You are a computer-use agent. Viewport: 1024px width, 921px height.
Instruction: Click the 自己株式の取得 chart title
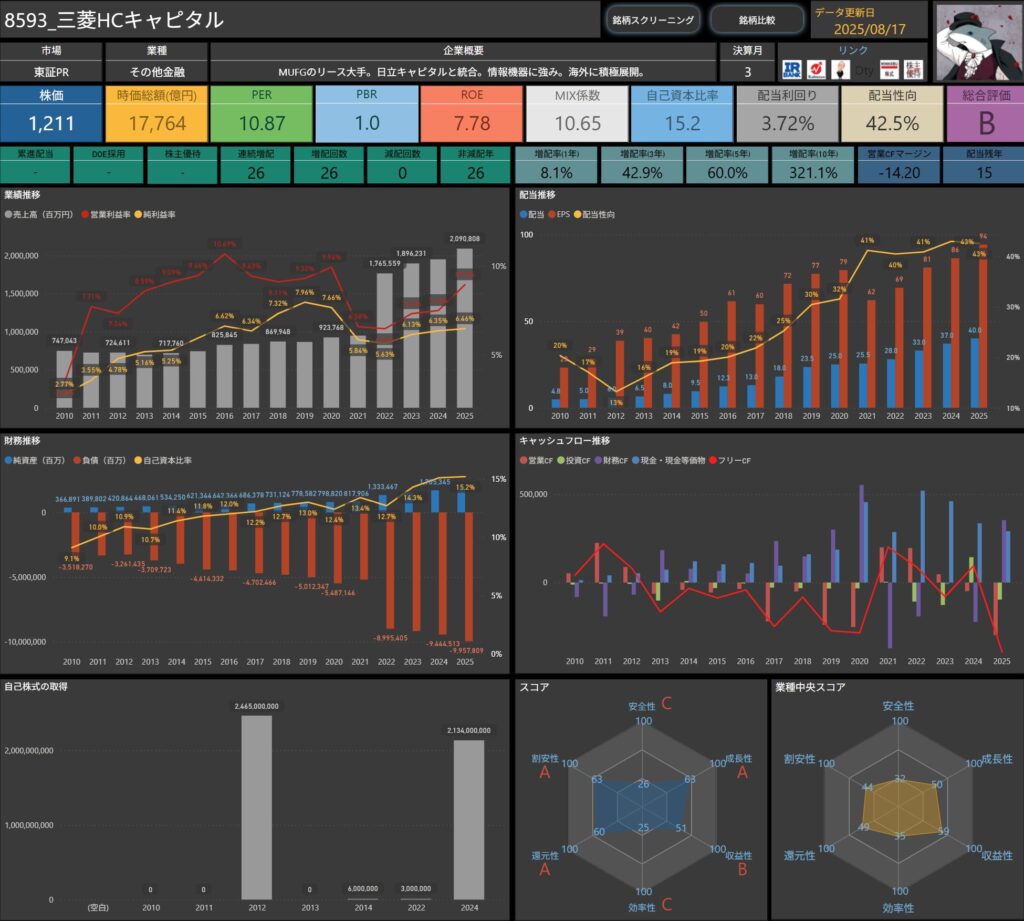(x=36, y=687)
